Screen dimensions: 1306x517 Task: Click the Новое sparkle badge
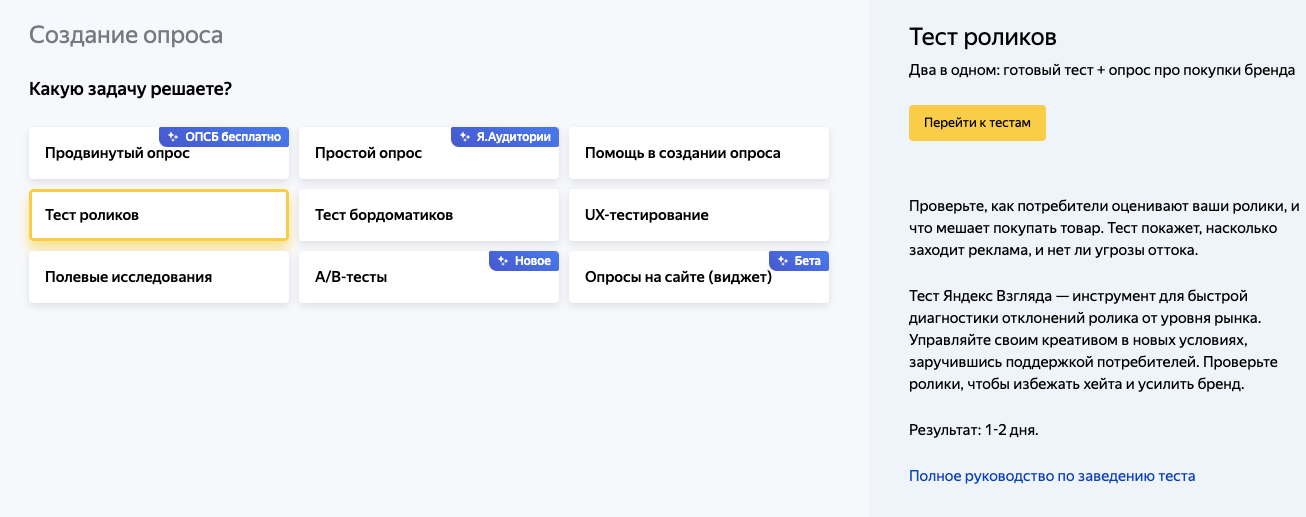pyautogui.click(x=524, y=261)
